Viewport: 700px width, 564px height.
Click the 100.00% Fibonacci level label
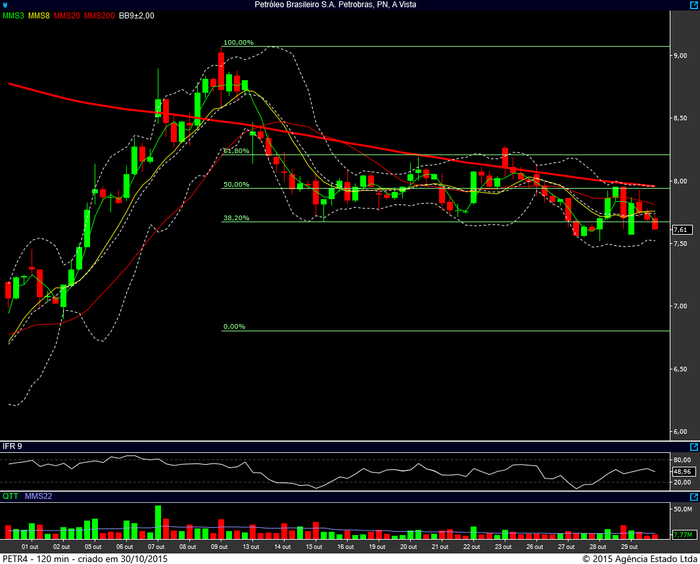click(x=238, y=43)
